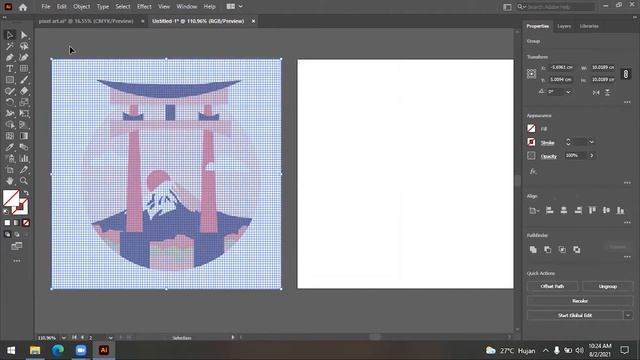Pick the Lasso tool
640x360 pixels.
(24, 46)
